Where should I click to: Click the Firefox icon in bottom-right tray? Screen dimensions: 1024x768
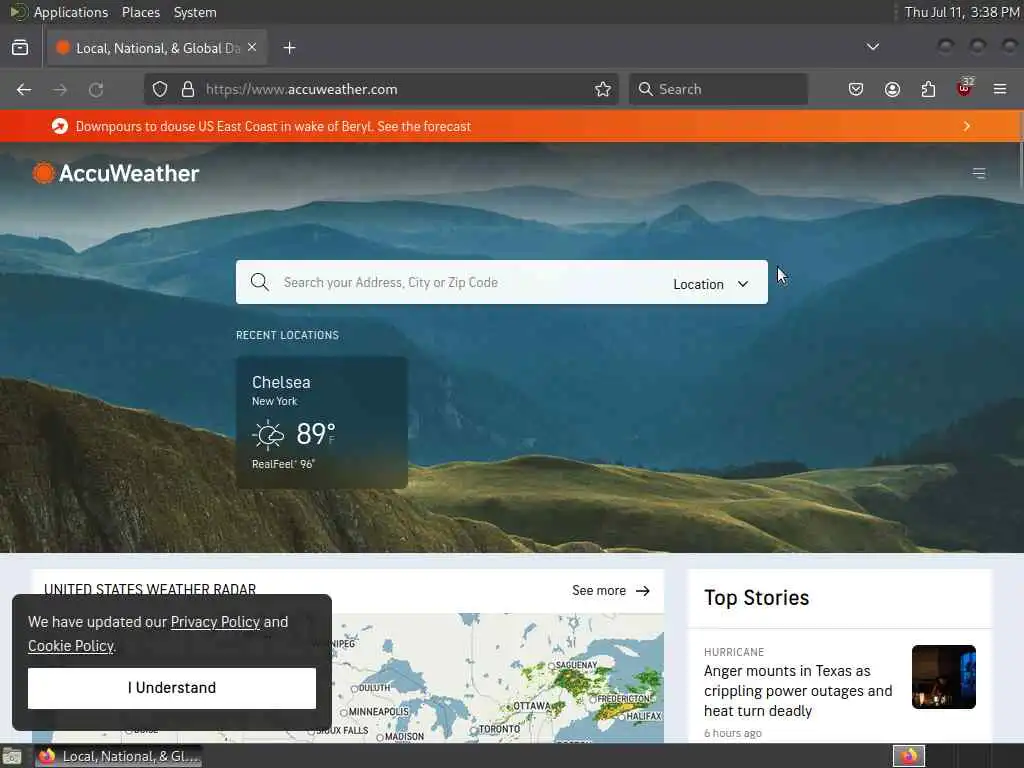click(908, 756)
